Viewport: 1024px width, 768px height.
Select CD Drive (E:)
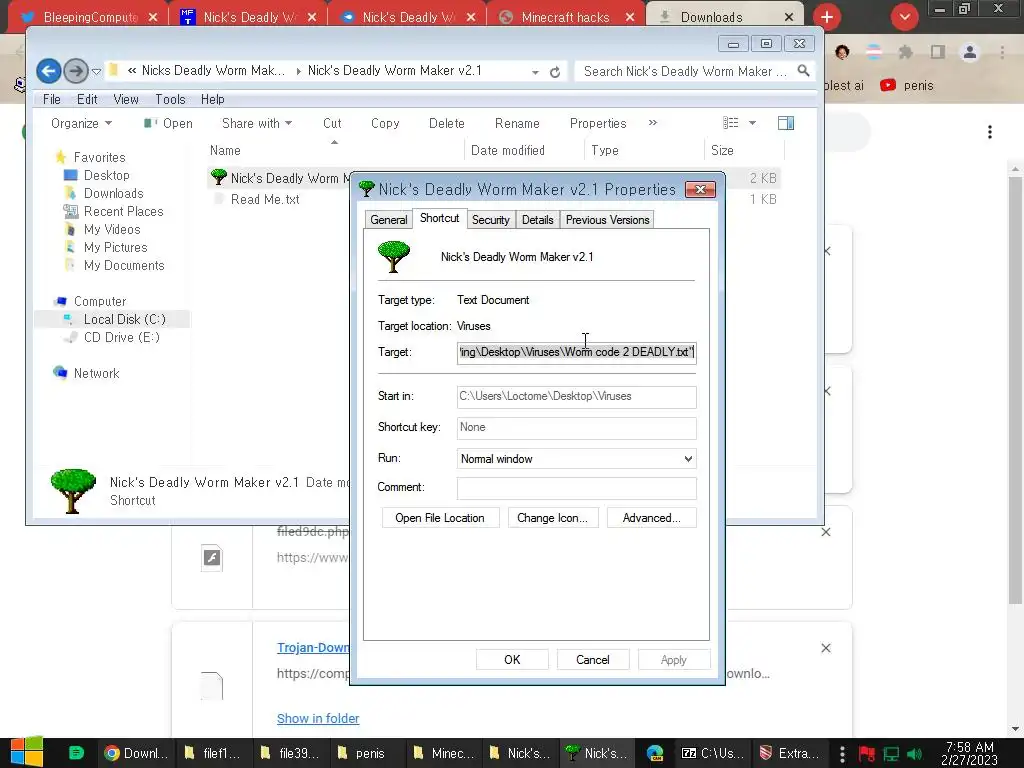(121, 338)
